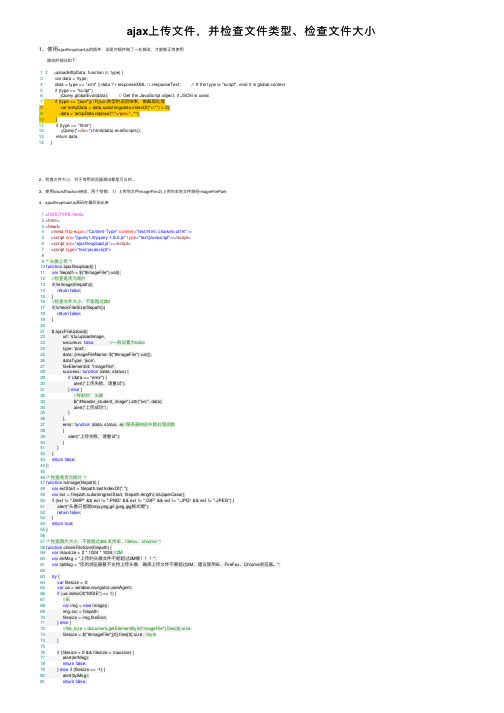Click the comment "Get the JavaScript object, if JSON is used."
The width and height of the screenshot is (504, 713).
click(164, 95)
